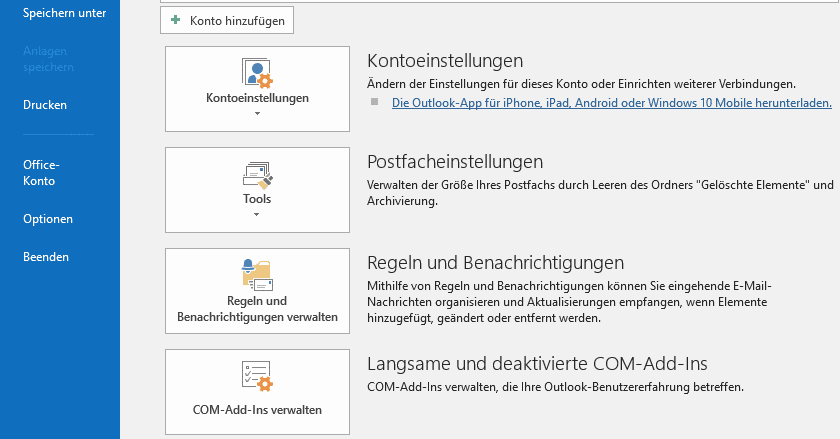The width and height of the screenshot is (840, 439).
Task: Select Drucken in the backstage menu
Action: click(45, 105)
